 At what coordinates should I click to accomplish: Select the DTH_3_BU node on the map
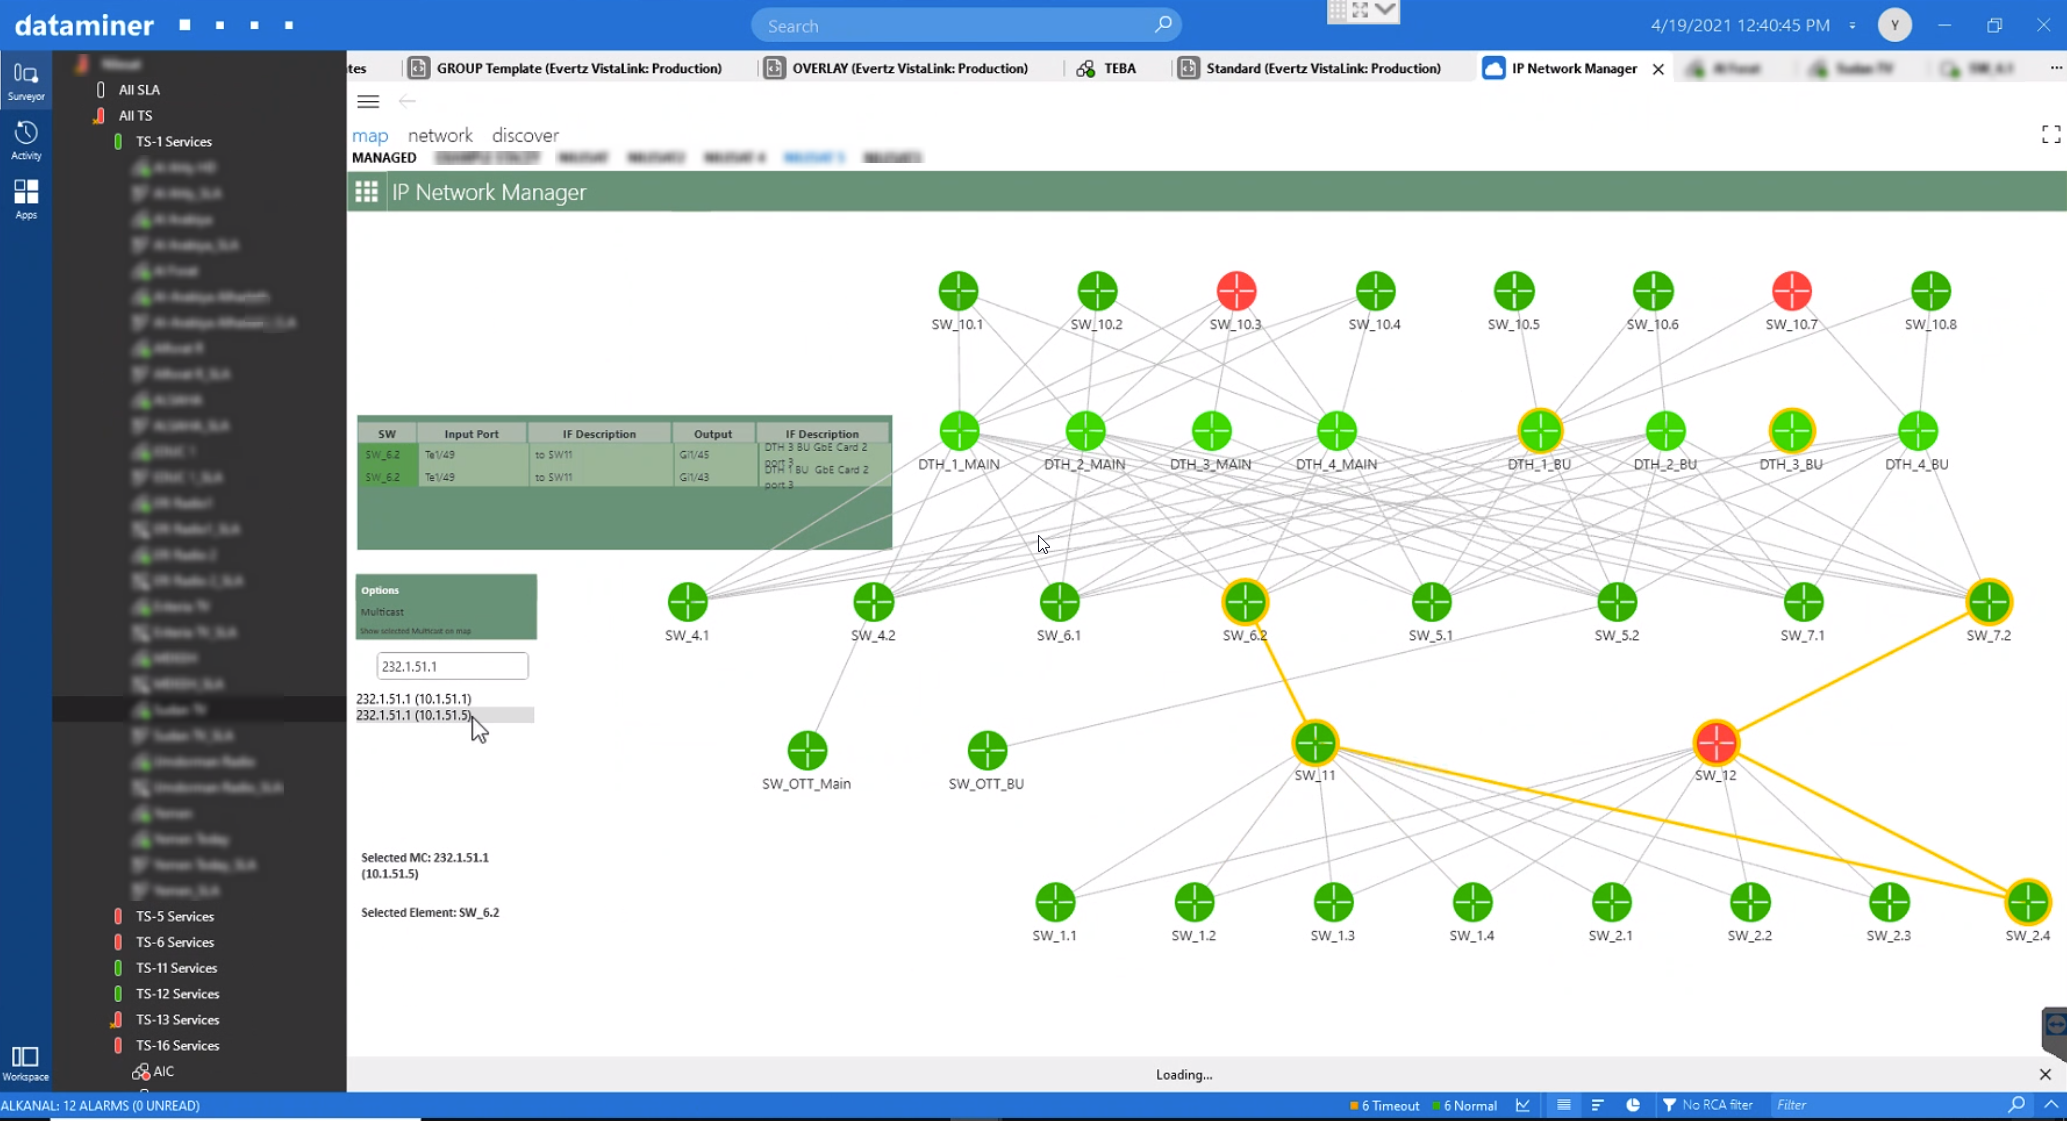[x=1791, y=431]
